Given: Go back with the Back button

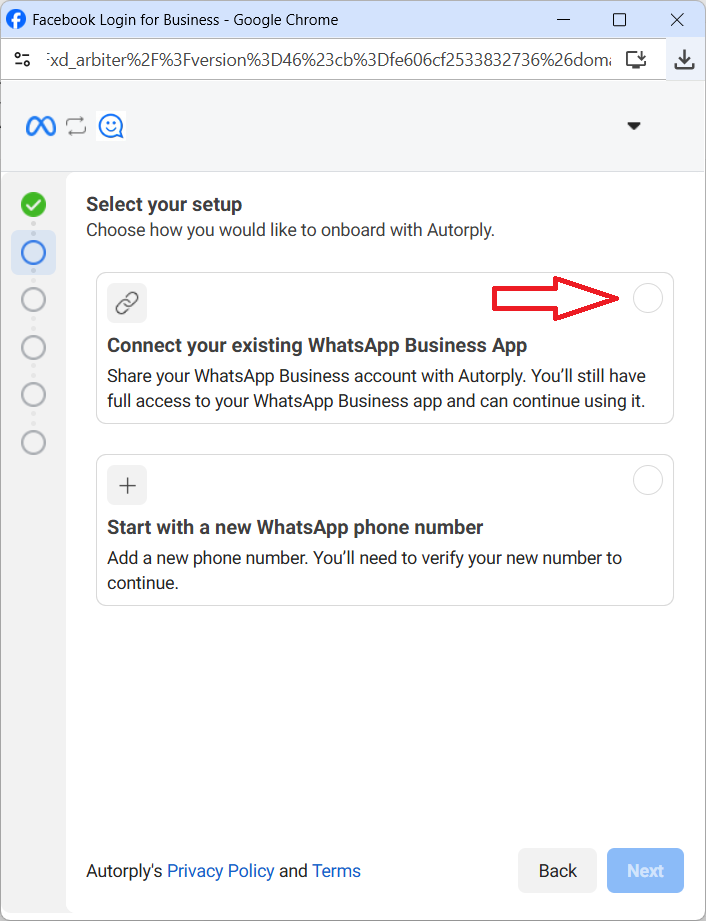Looking at the screenshot, I should pos(557,870).
